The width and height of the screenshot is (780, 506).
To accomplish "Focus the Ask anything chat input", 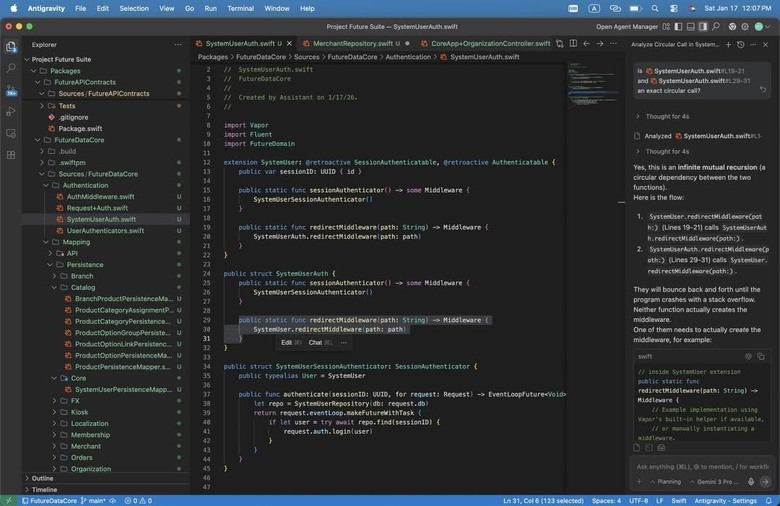I will click(702, 467).
